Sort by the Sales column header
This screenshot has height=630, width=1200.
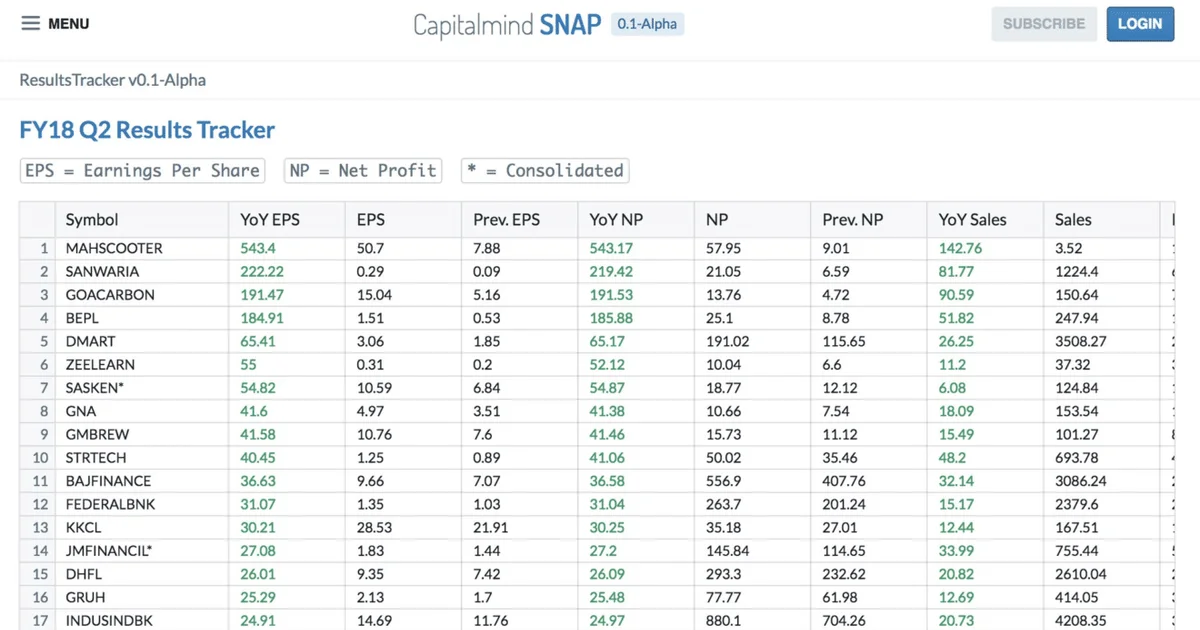pos(1101,219)
